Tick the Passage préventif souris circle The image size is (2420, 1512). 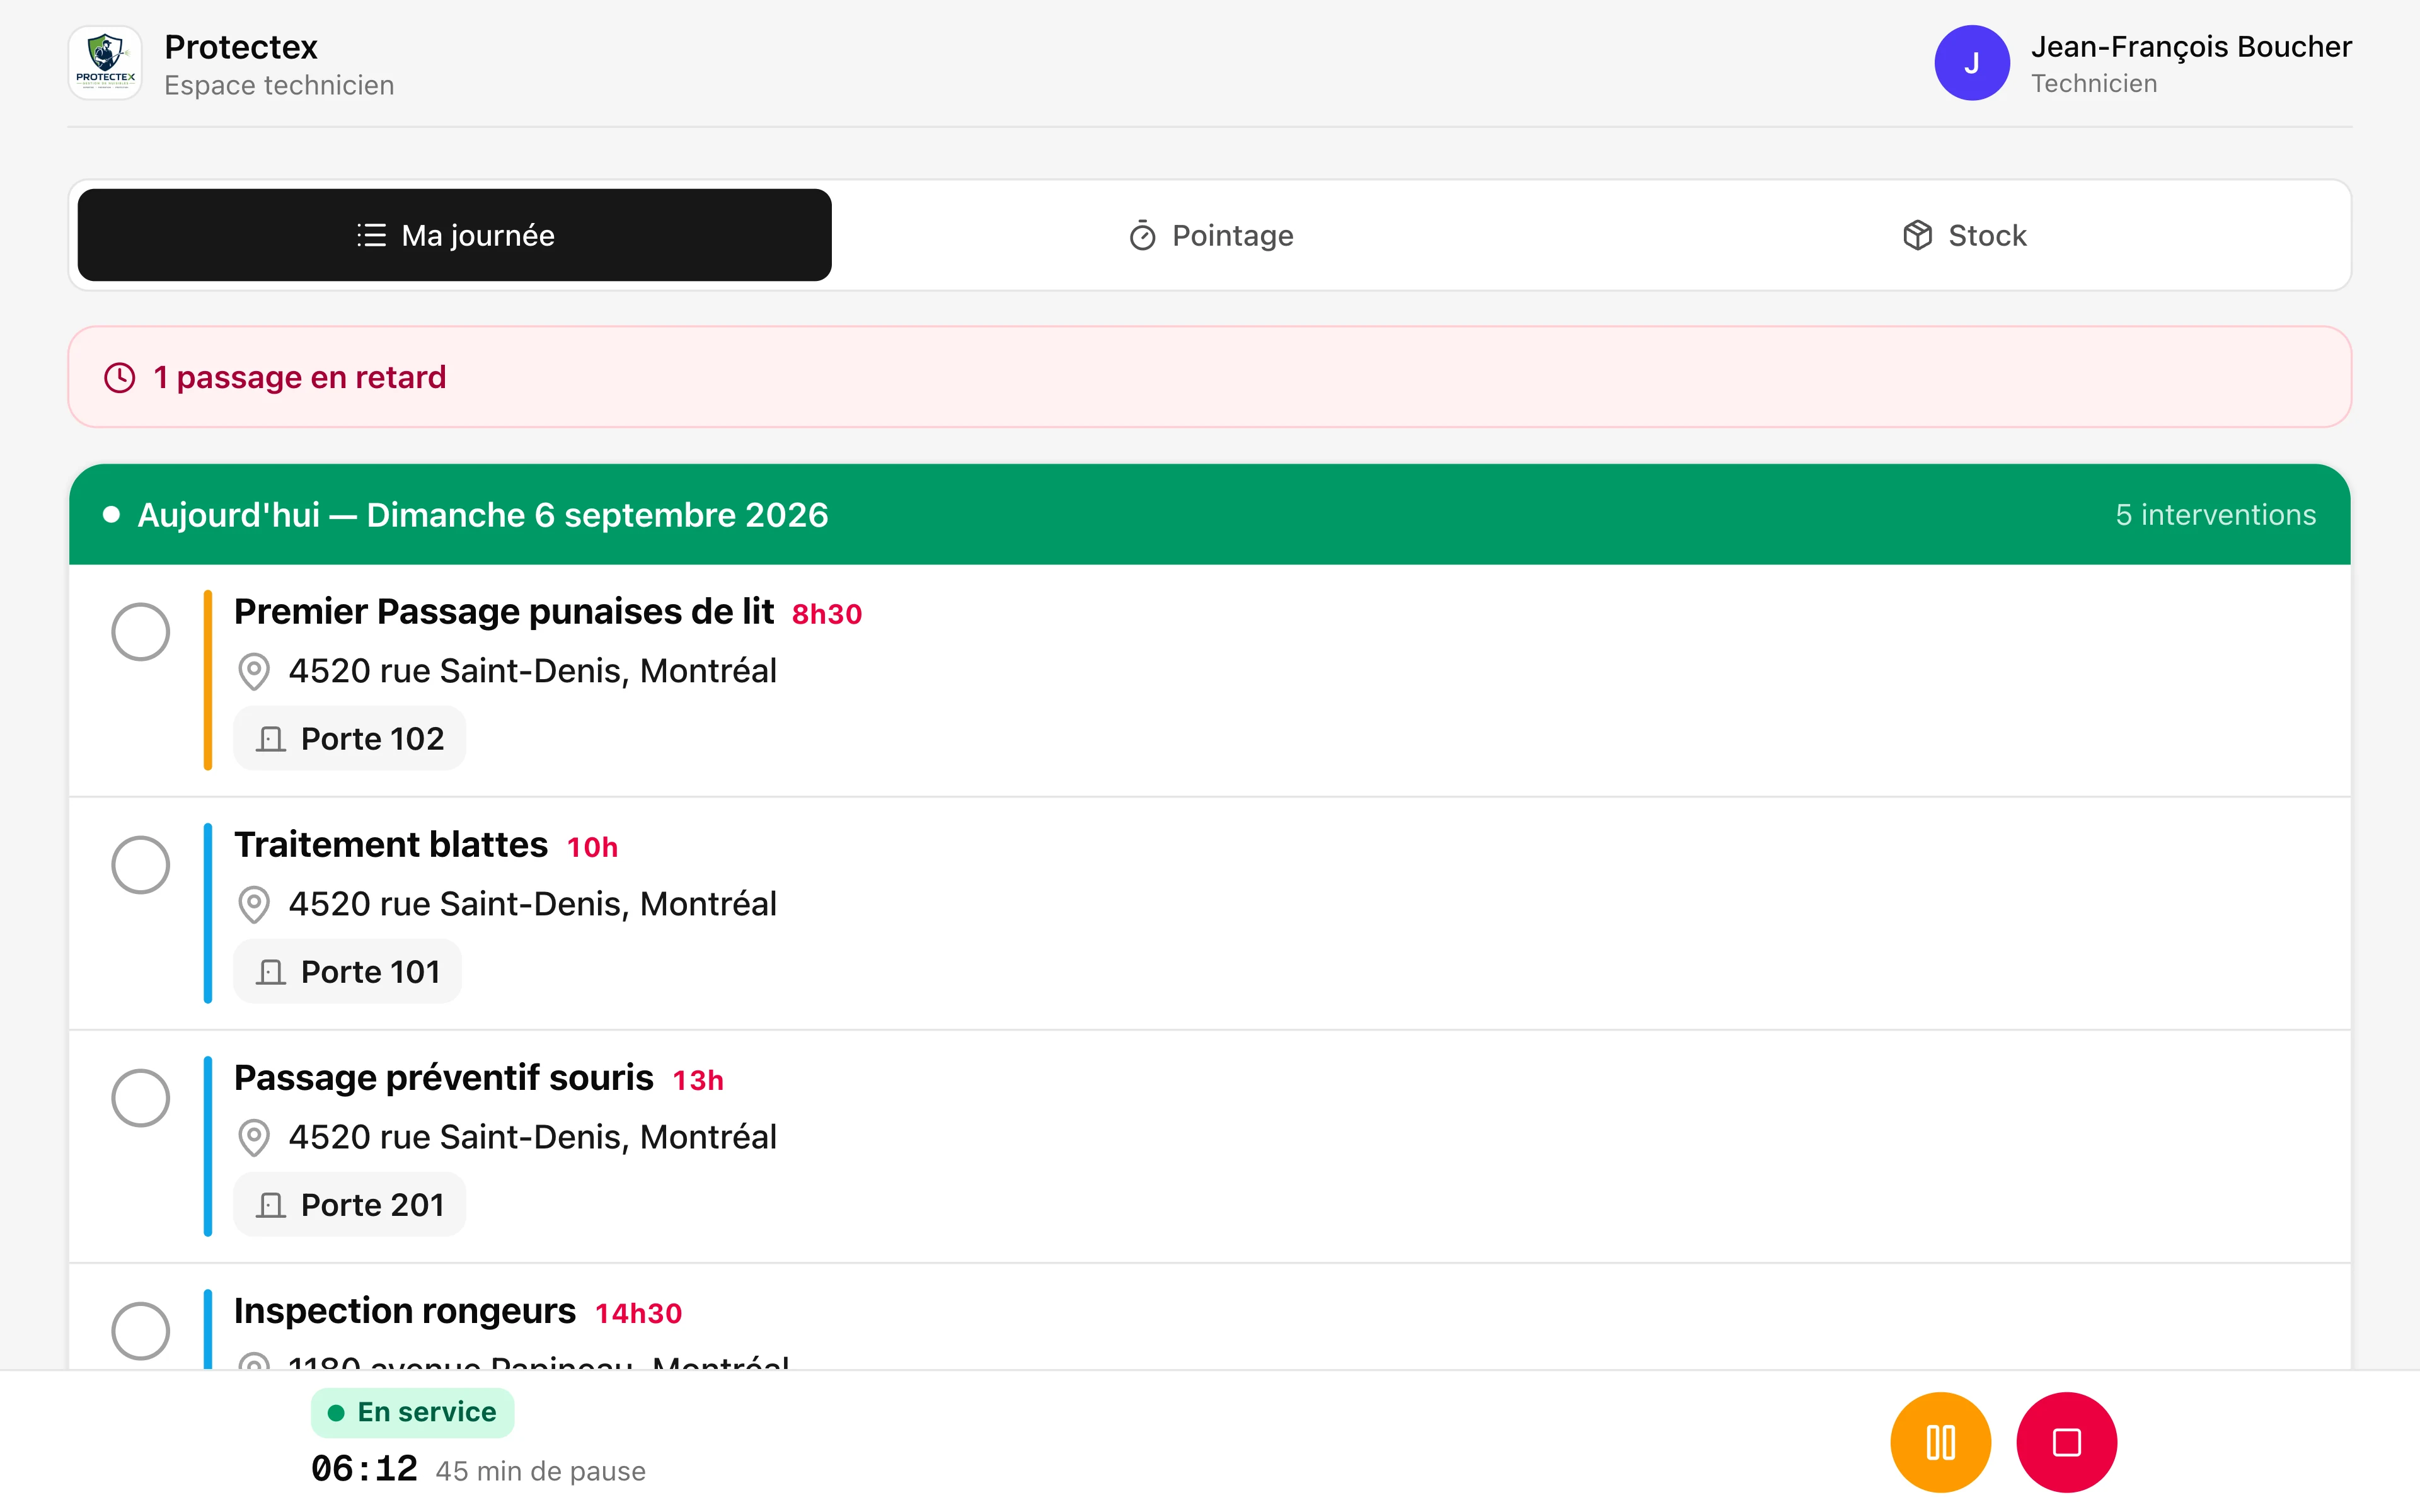[x=140, y=1098]
